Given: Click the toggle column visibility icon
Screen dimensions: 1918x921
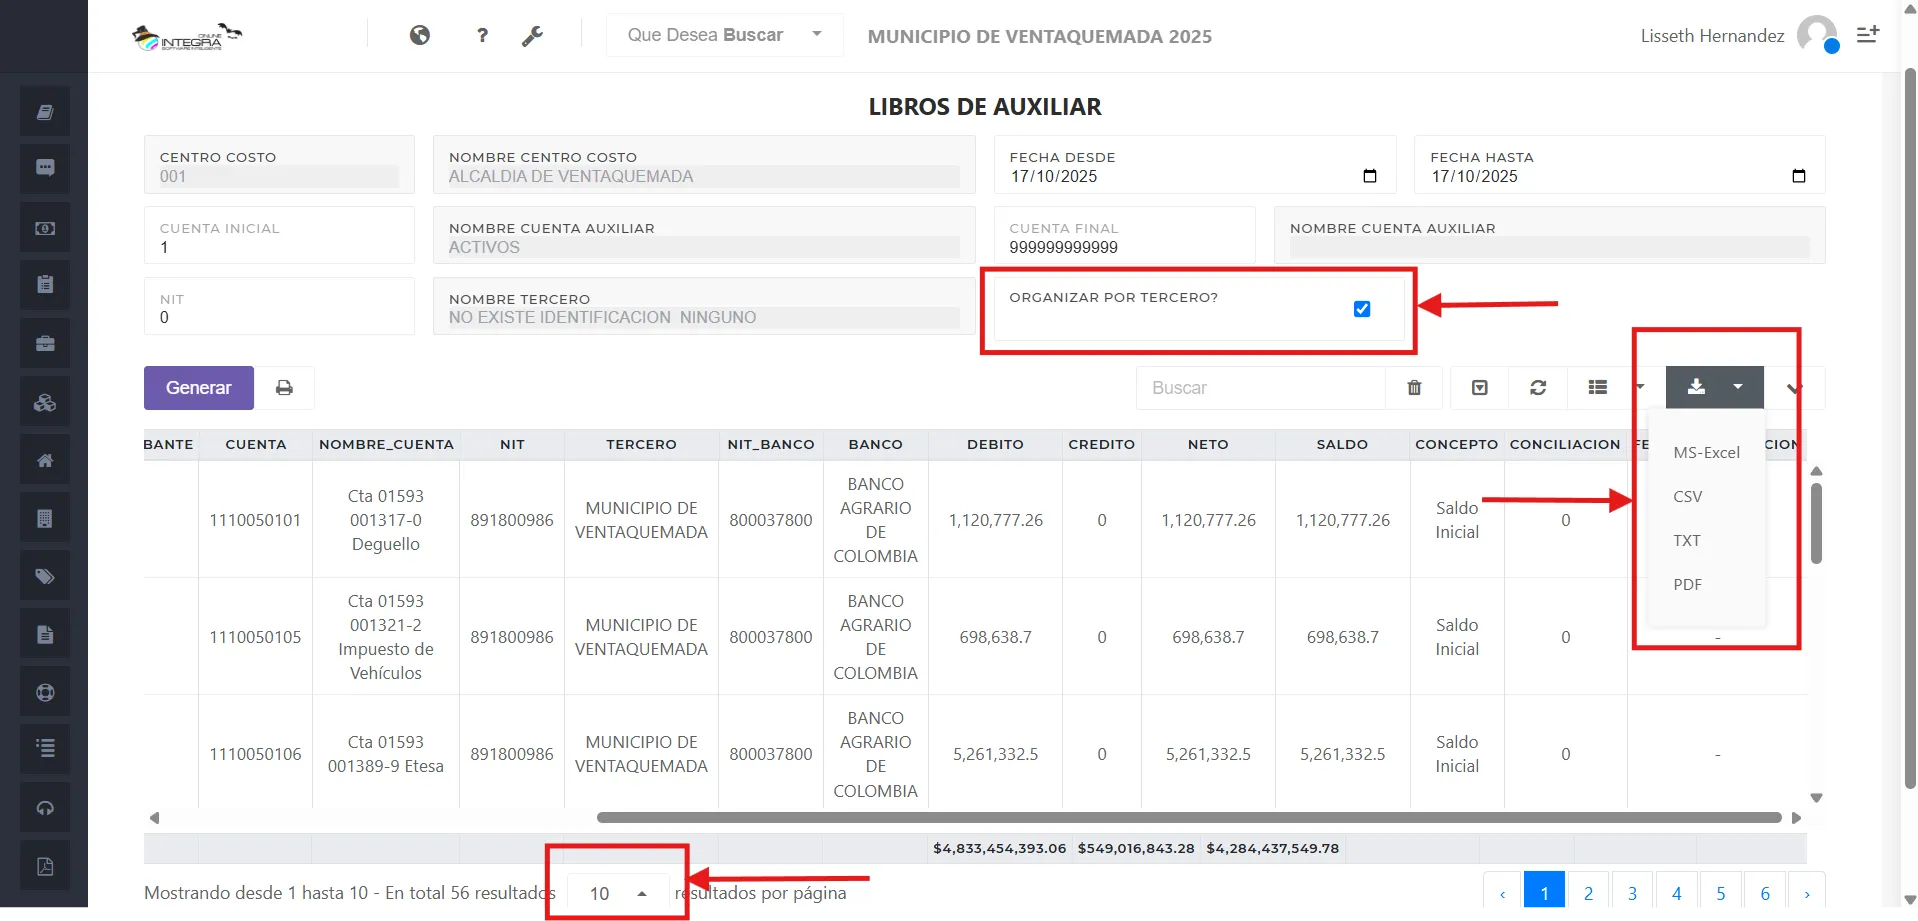Looking at the screenshot, I should (x=1480, y=387).
